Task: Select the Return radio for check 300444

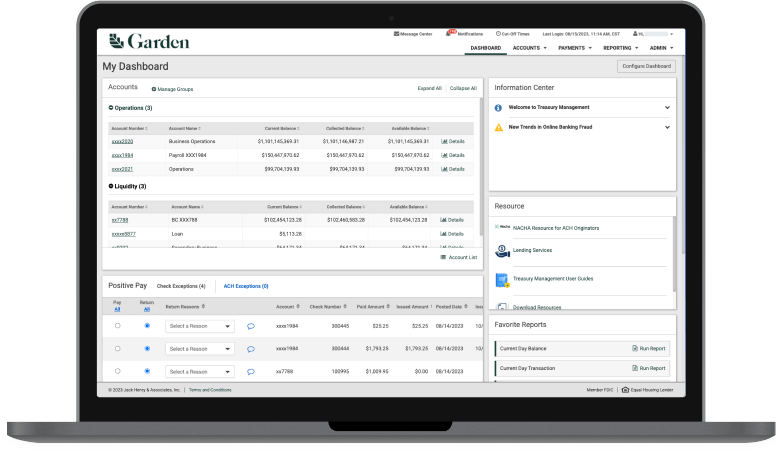Action: coord(147,348)
